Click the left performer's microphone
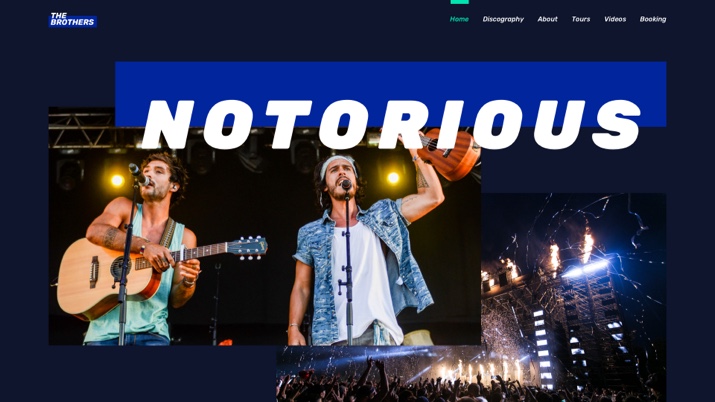 click(139, 175)
